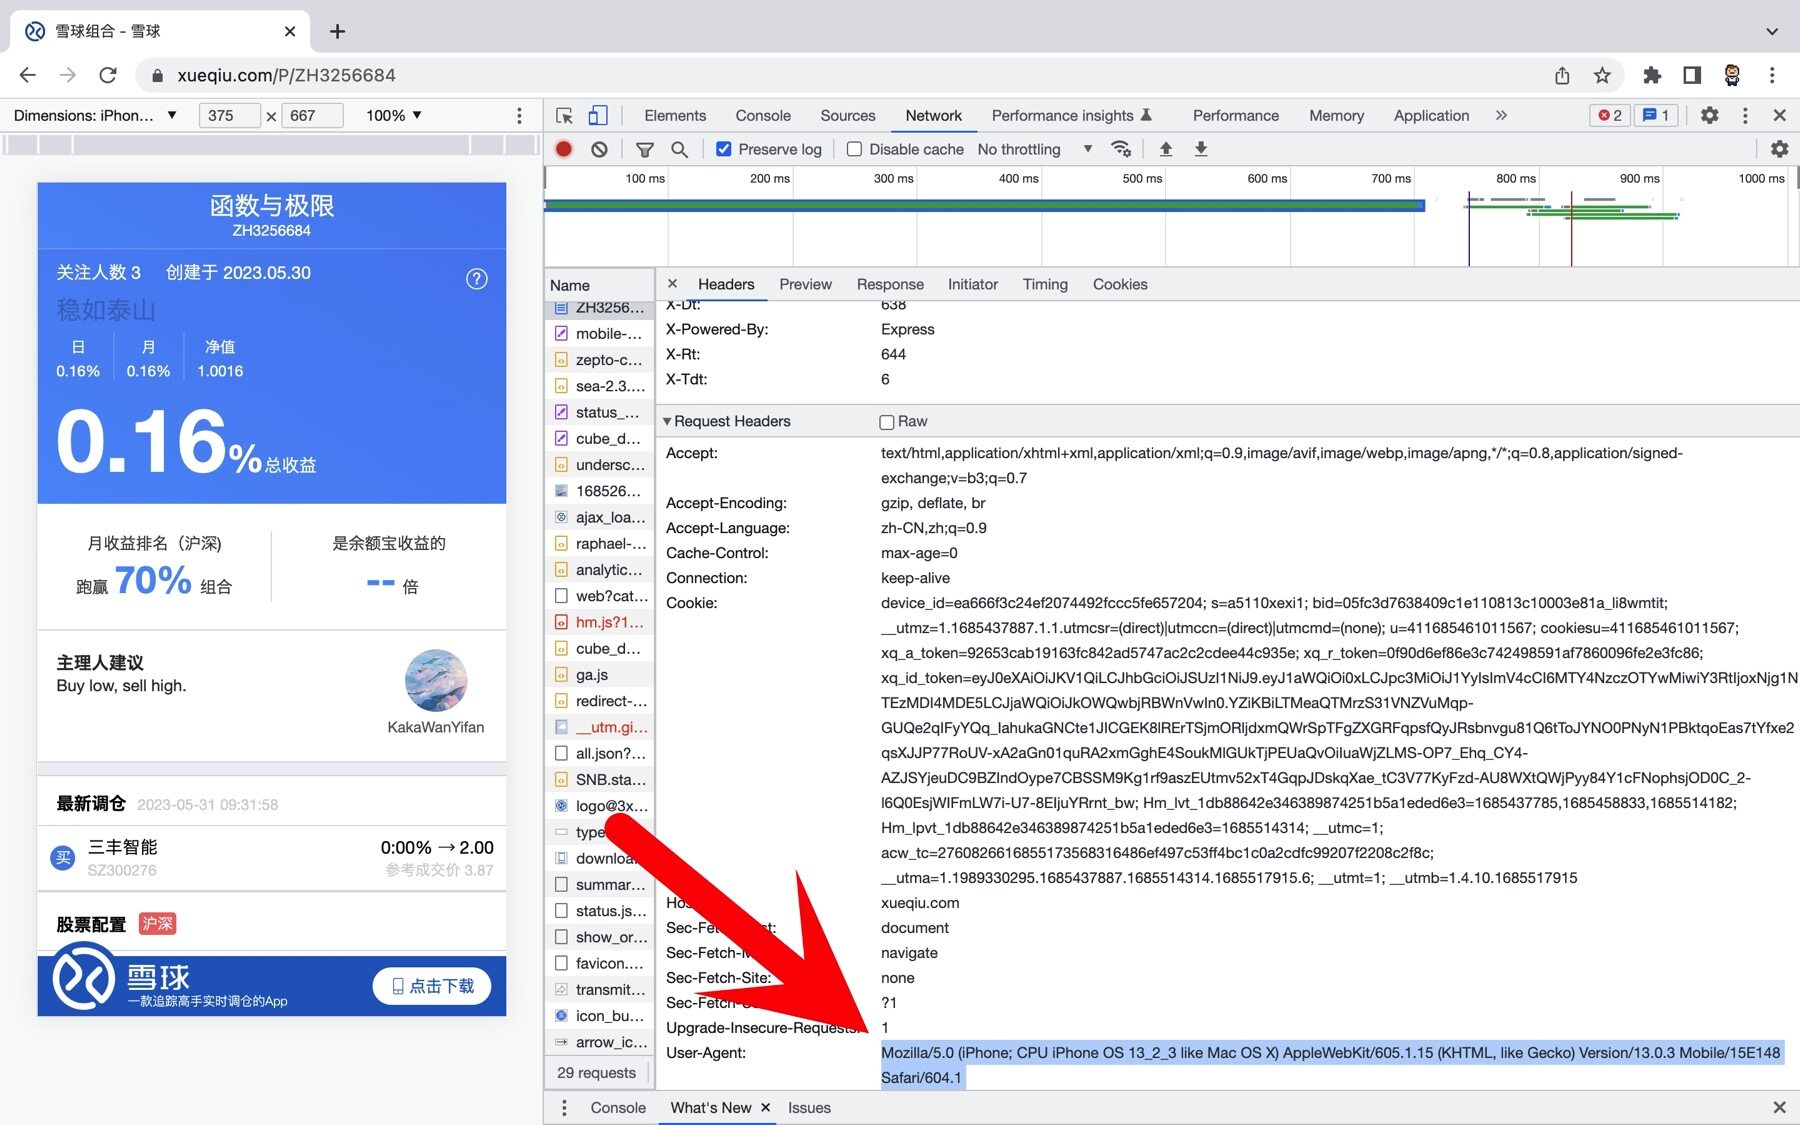Toggle the device toolbar icon

(x=598, y=115)
